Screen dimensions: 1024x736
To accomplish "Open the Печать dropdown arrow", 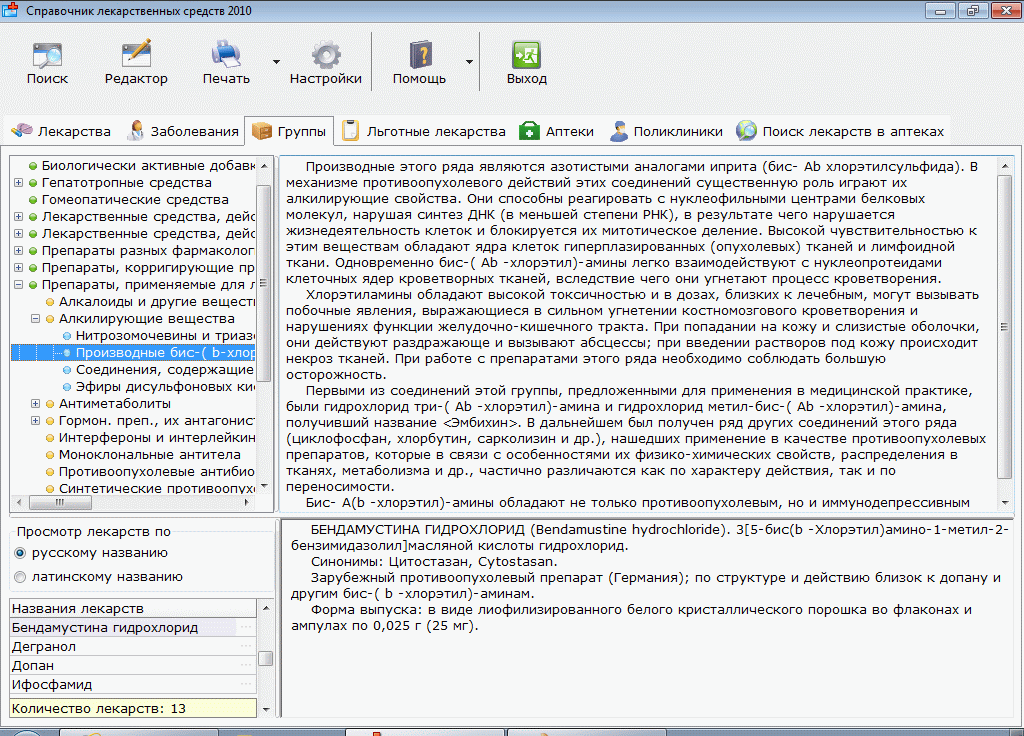I will (276, 62).
